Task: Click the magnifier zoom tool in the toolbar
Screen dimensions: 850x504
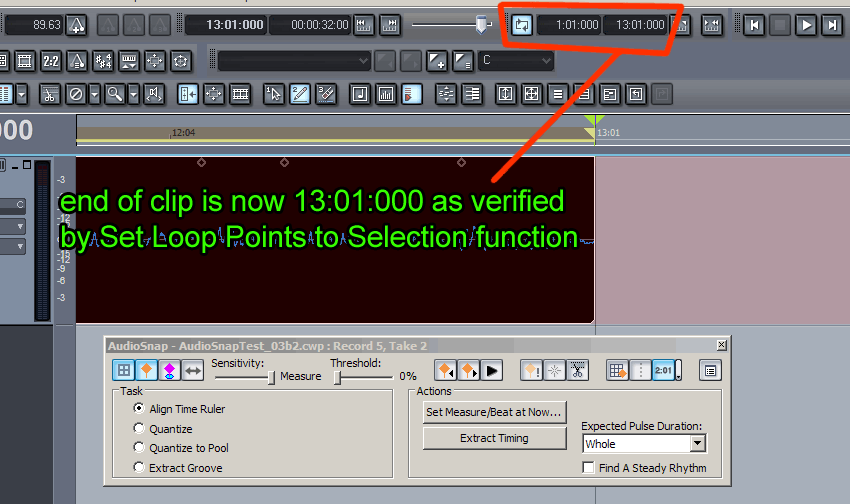Action: (x=116, y=94)
